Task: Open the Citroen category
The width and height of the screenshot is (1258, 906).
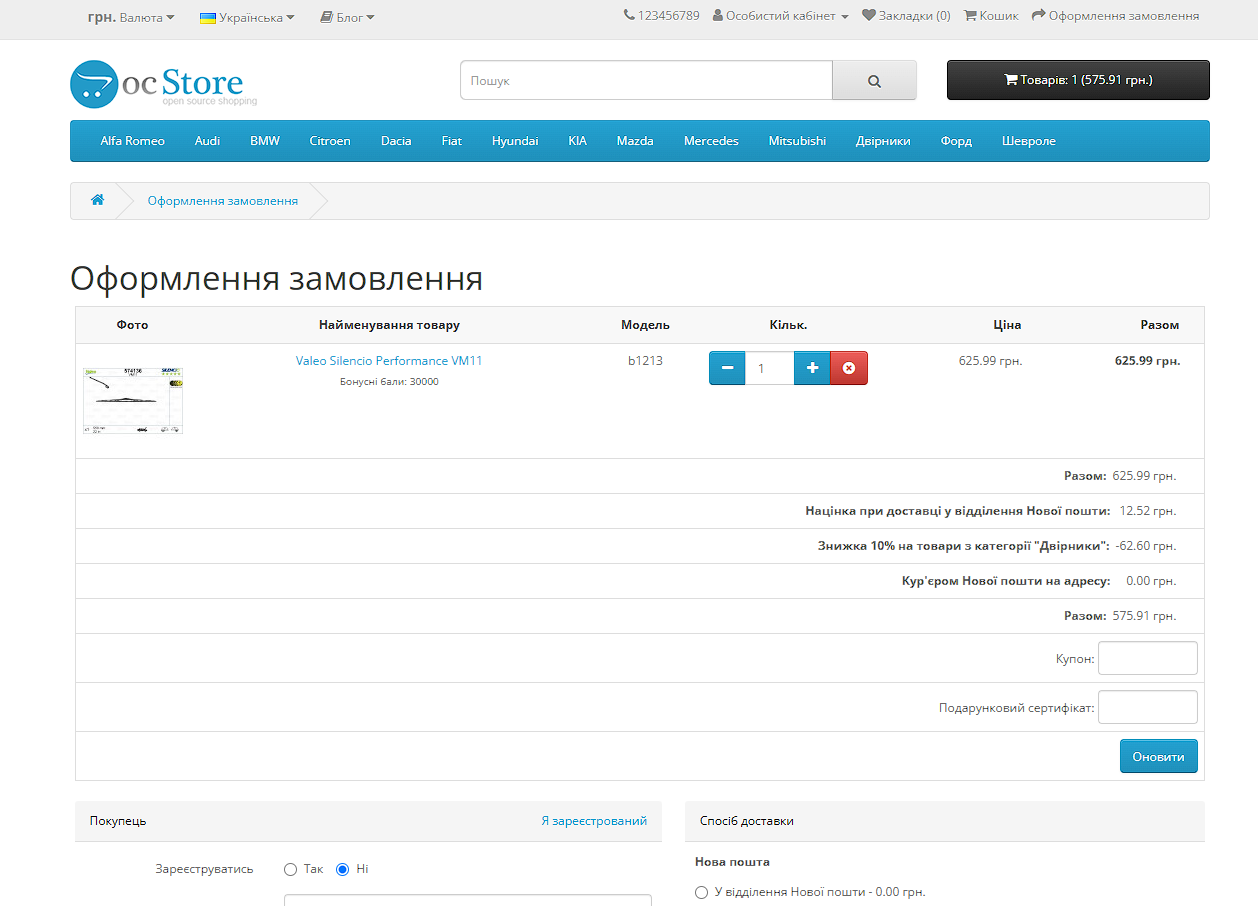Action: point(330,141)
